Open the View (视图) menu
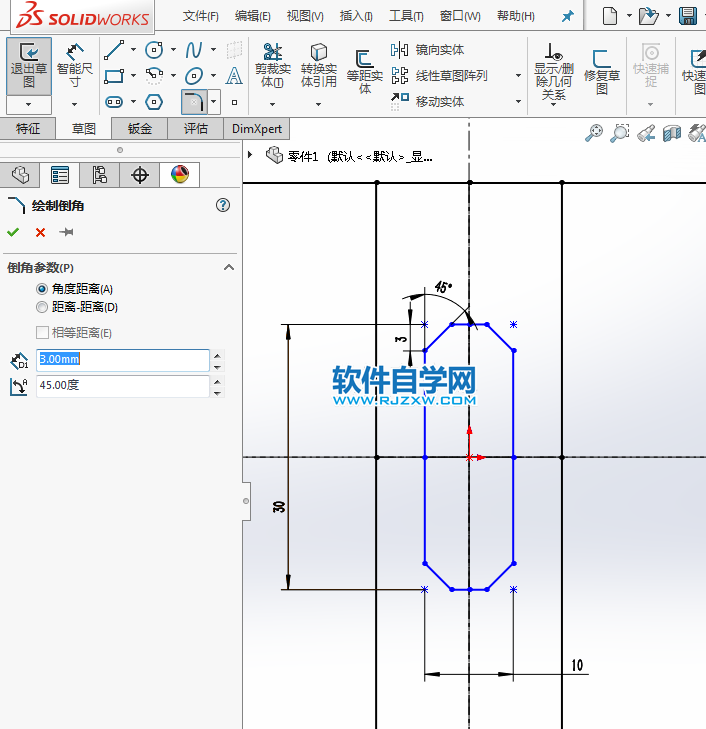The image size is (706, 729). 305,16
